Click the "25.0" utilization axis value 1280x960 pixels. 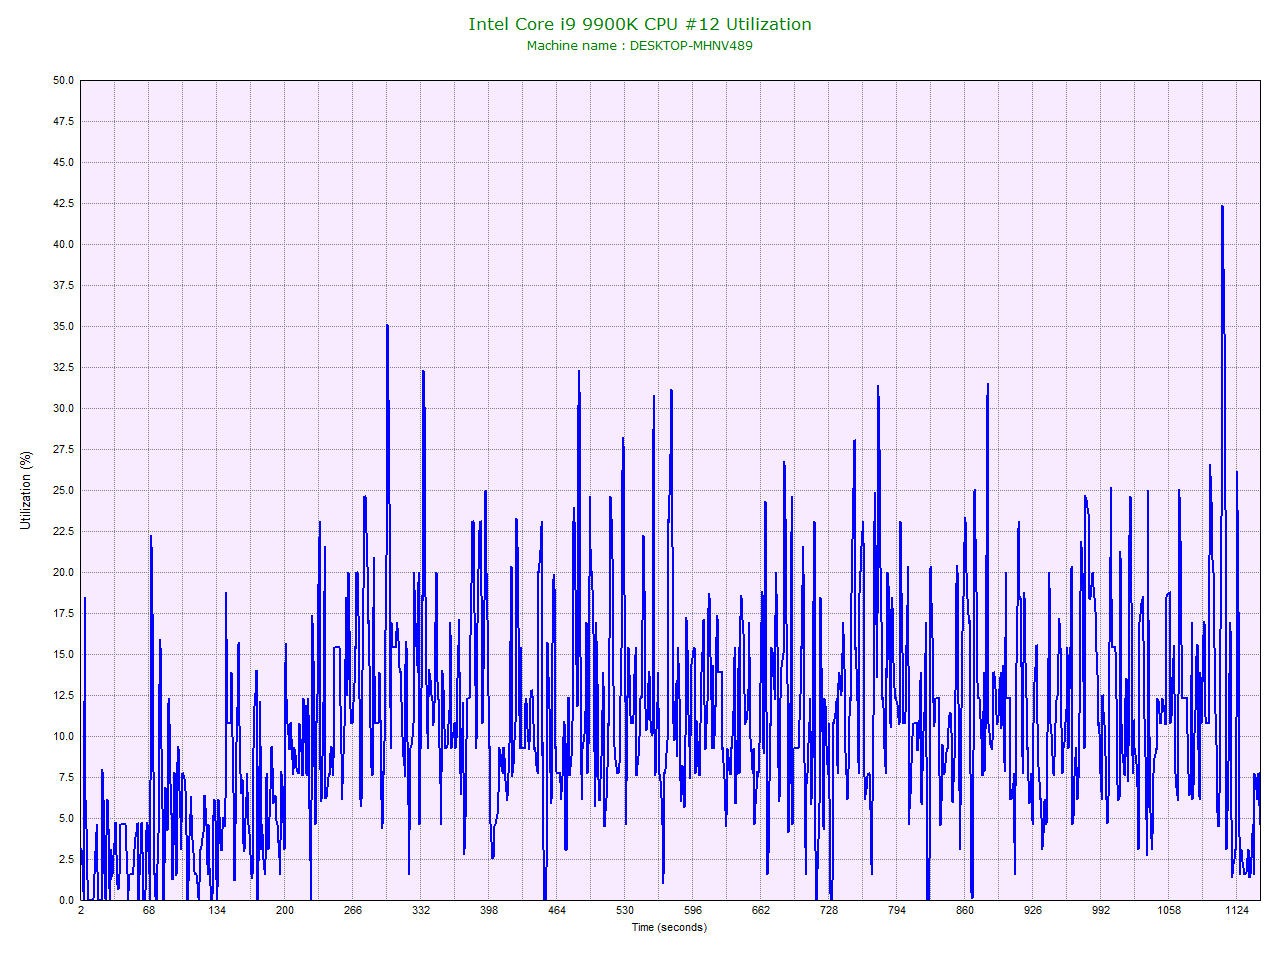[64, 490]
